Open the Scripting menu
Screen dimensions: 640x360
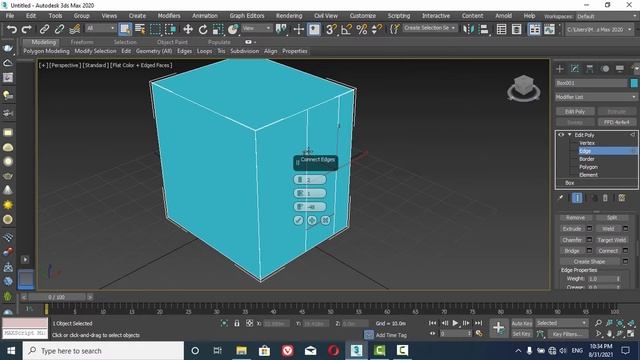(x=399, y=16)
